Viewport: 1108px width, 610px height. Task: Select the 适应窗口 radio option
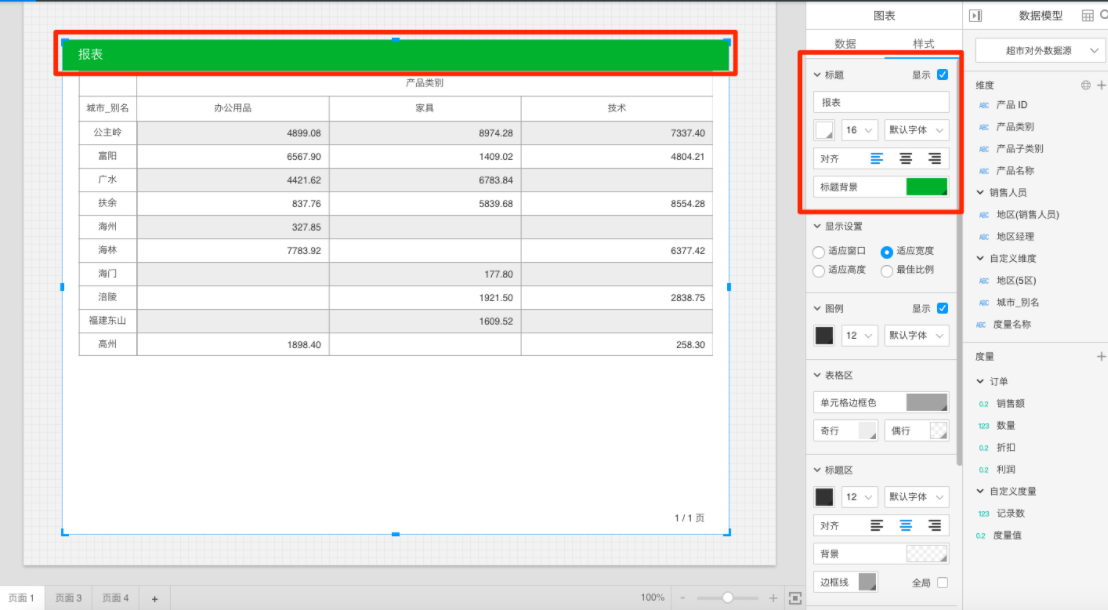818,252
